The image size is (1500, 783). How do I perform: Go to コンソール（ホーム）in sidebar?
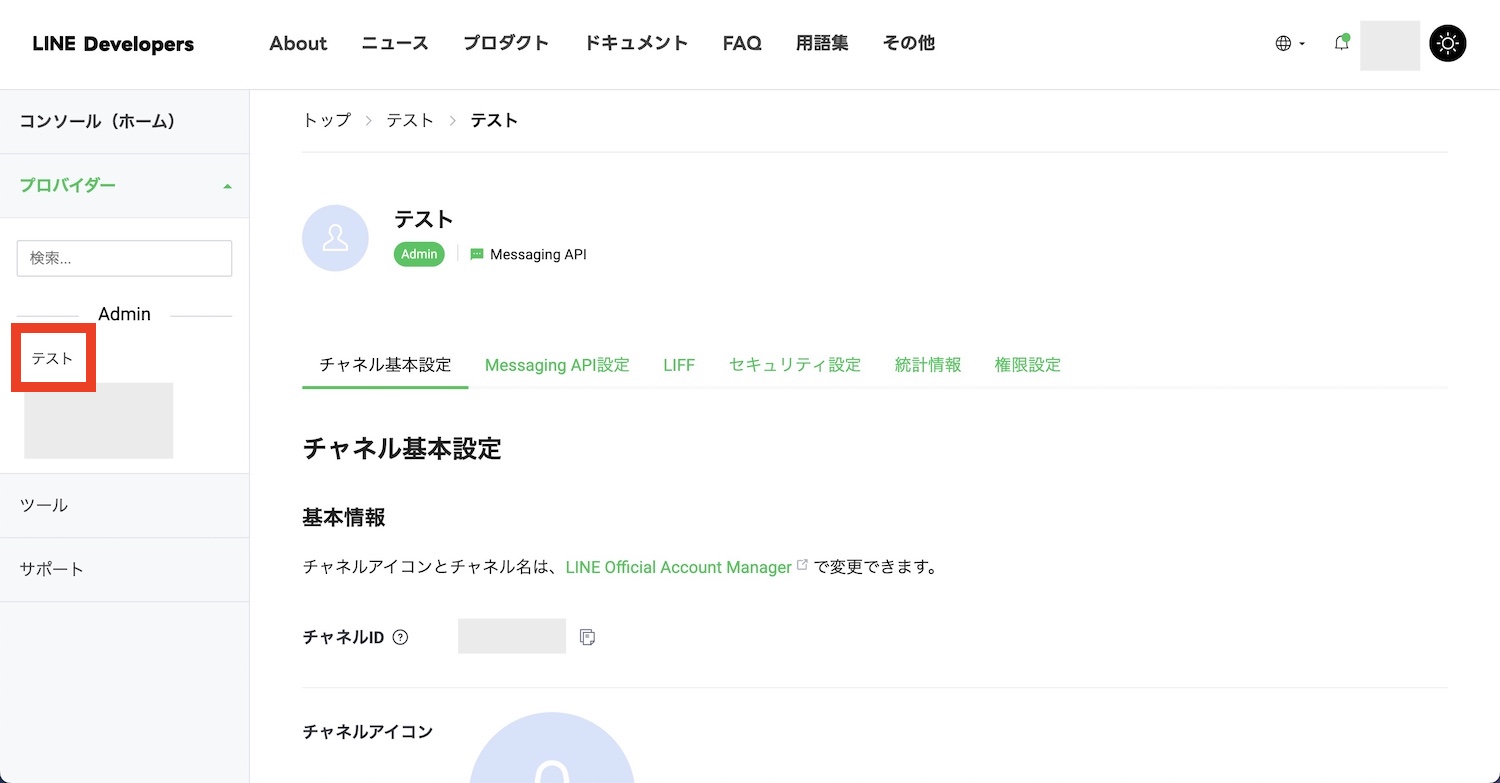click(124, 122)
